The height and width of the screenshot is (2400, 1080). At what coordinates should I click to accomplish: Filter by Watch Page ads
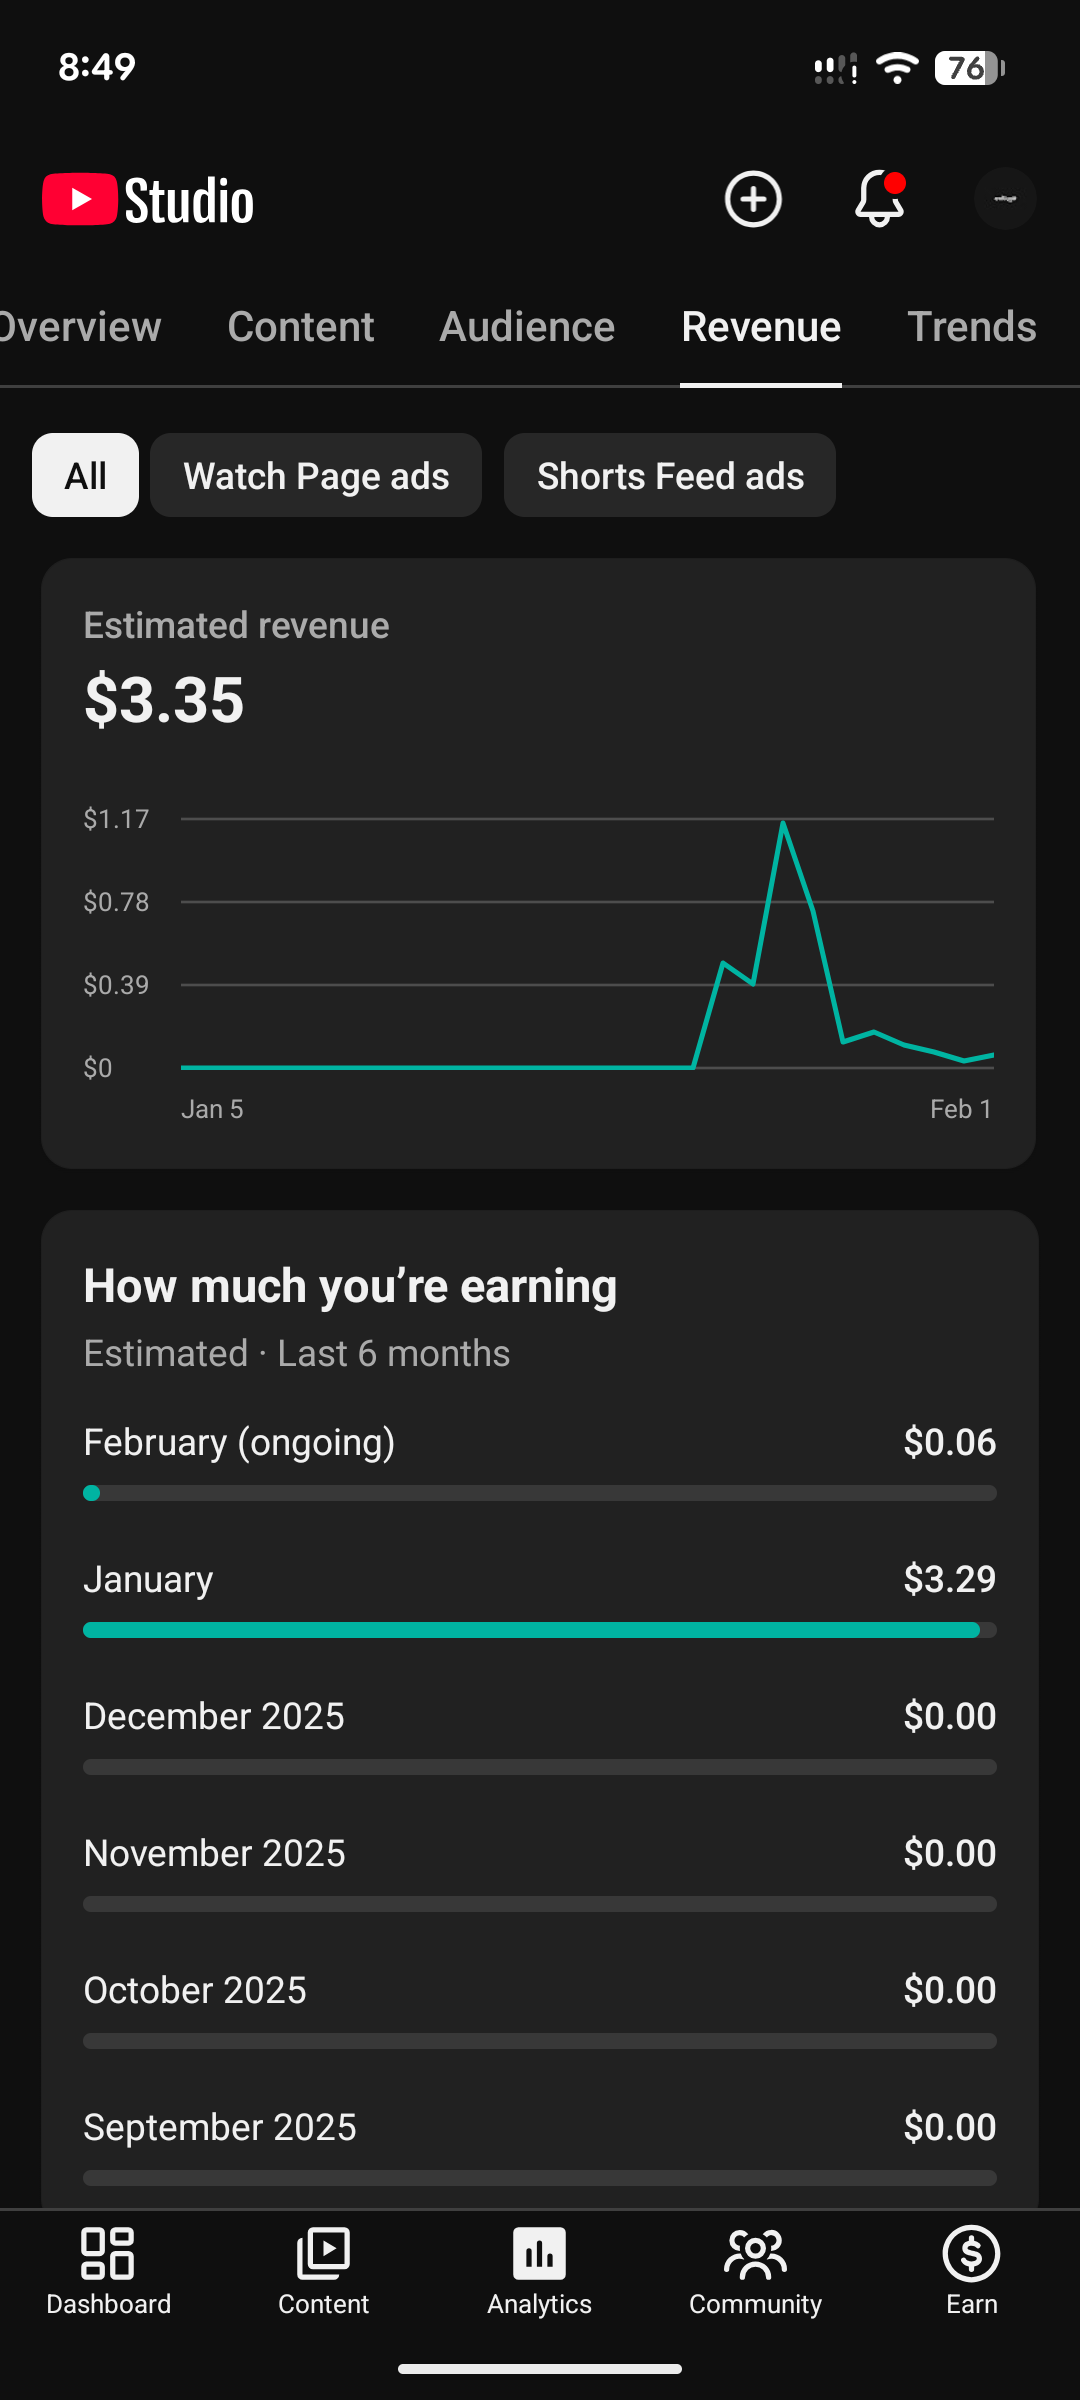point(316,475)
